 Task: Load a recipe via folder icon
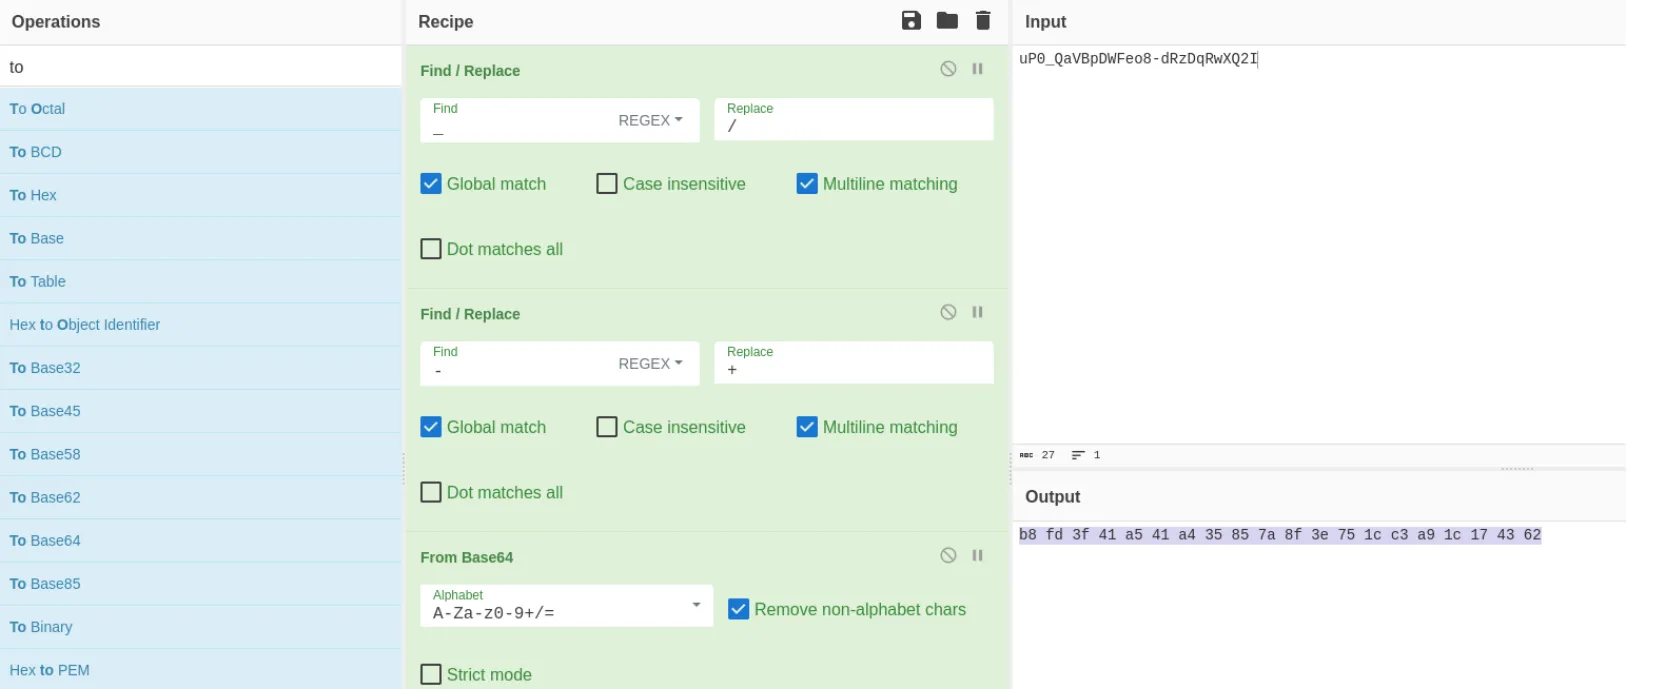946,21
